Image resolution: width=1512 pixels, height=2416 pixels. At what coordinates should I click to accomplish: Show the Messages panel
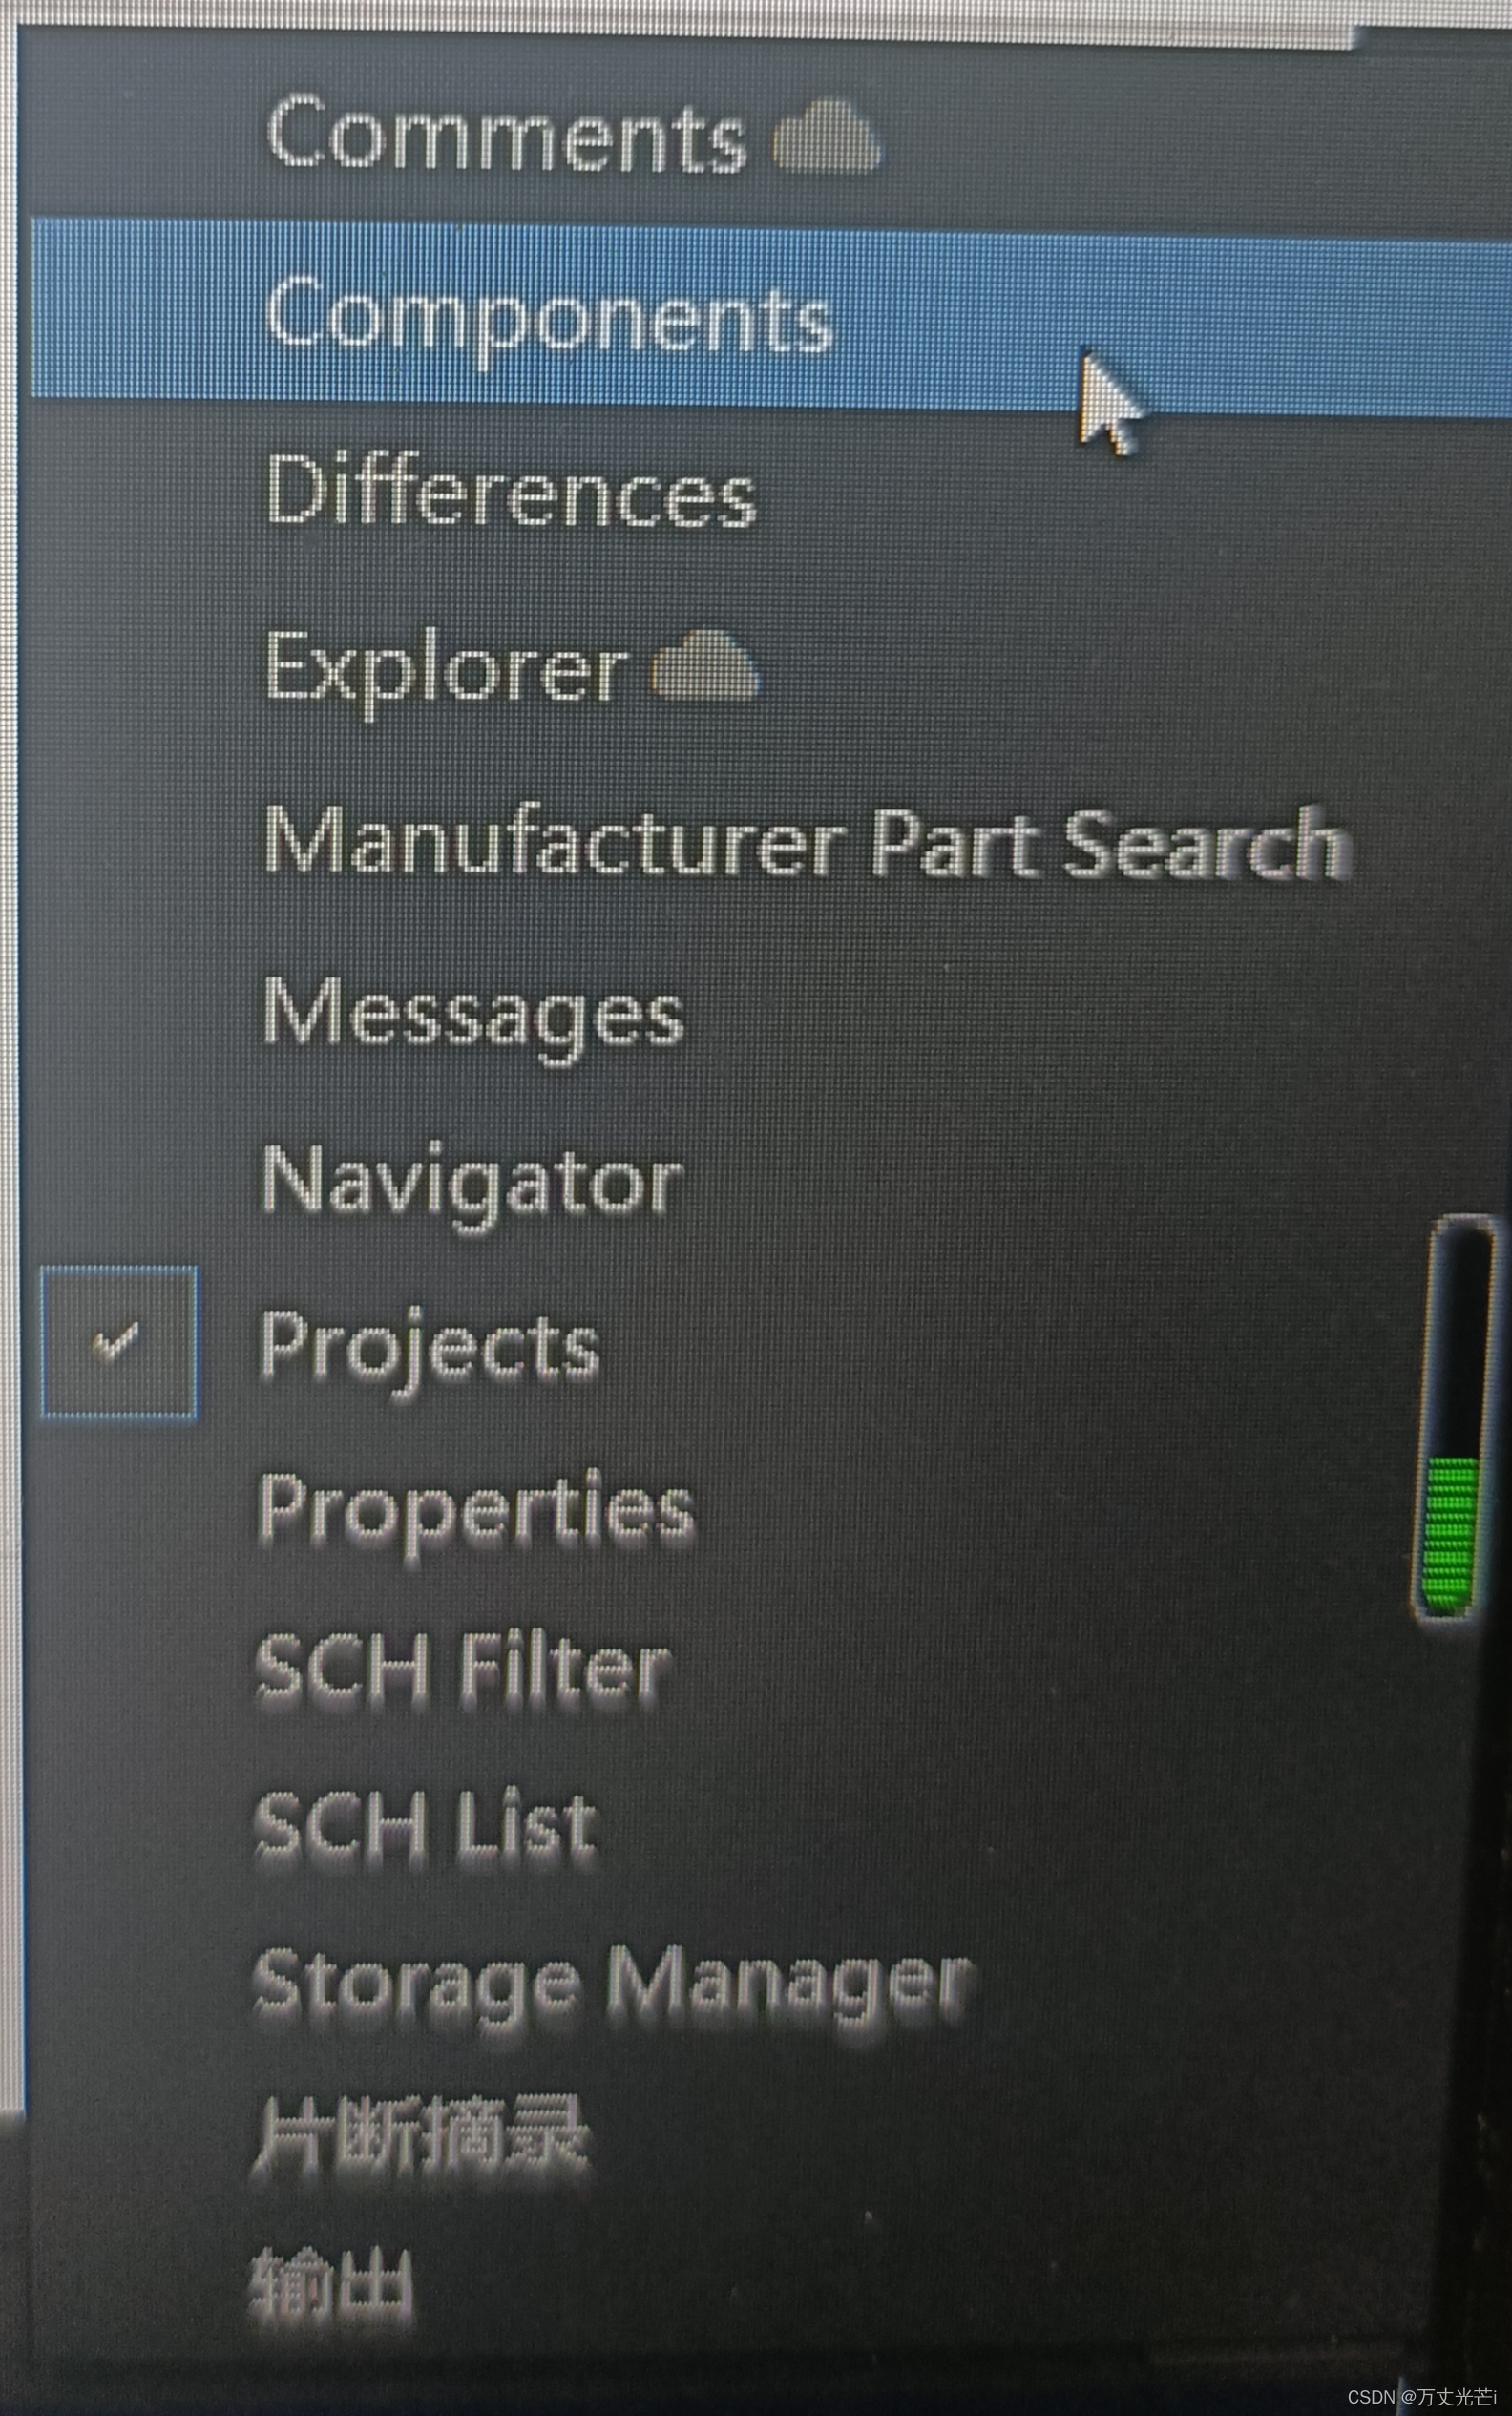473,1014
